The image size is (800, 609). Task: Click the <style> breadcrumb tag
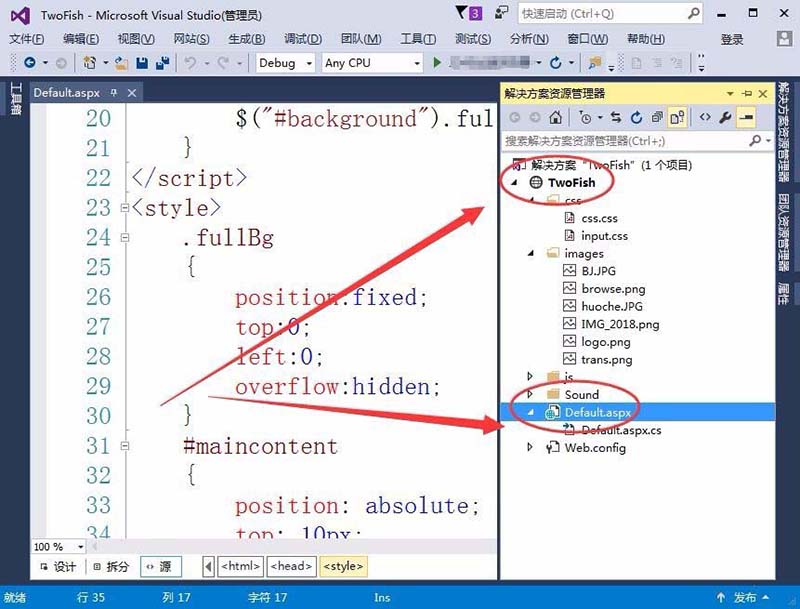coord(343,566)
